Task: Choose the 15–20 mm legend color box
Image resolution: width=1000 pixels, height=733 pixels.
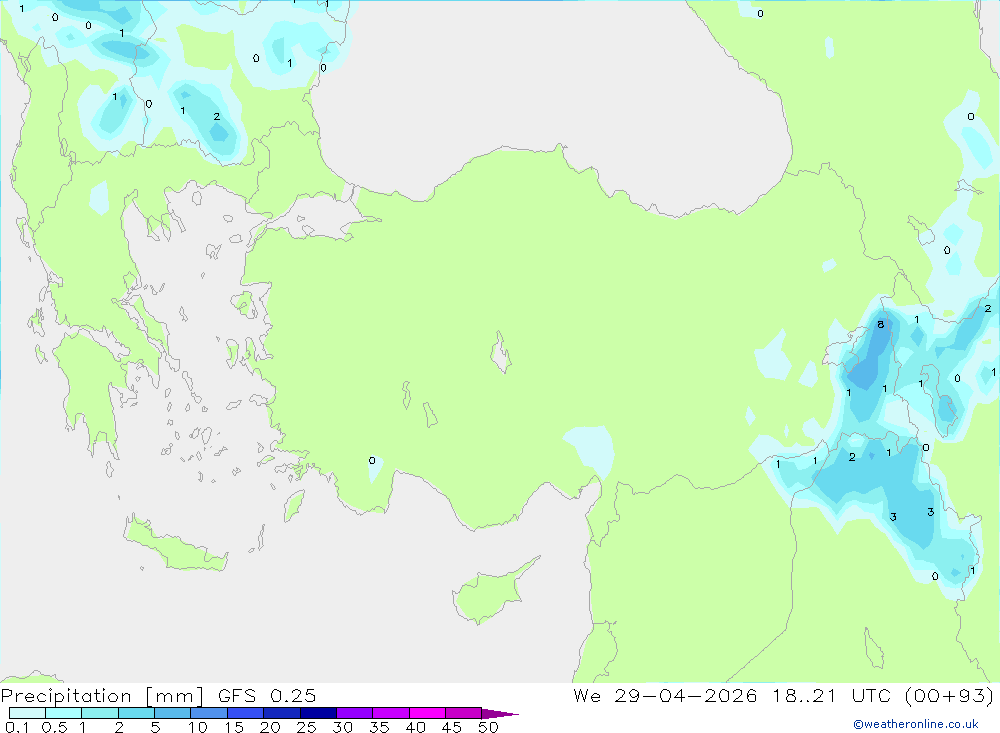Action: tap(246, 713)
